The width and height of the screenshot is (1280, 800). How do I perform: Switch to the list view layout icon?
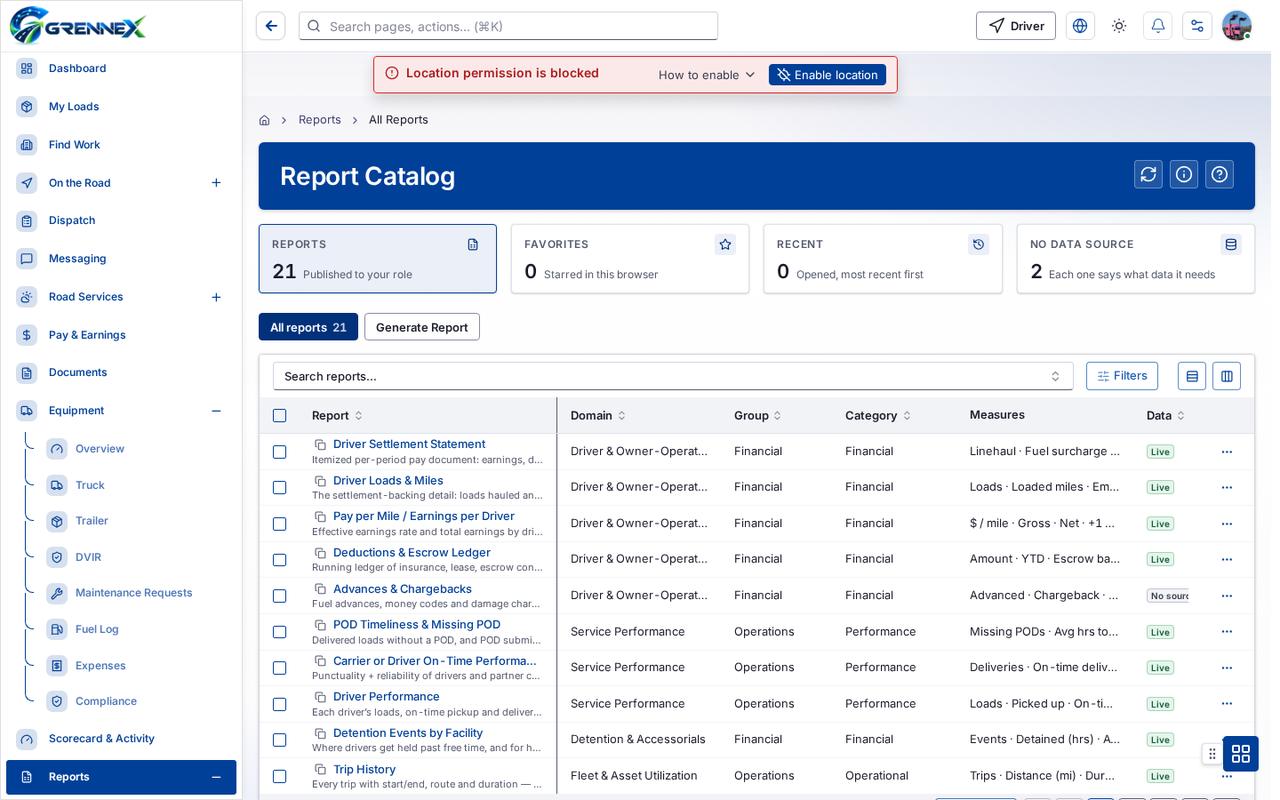click(x=1192, y=376)
